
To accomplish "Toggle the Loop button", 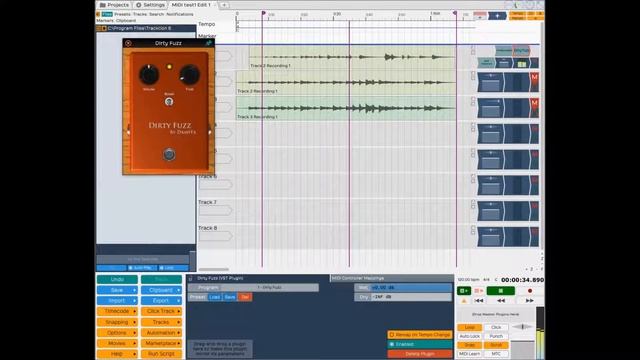I will coord(469,327).
